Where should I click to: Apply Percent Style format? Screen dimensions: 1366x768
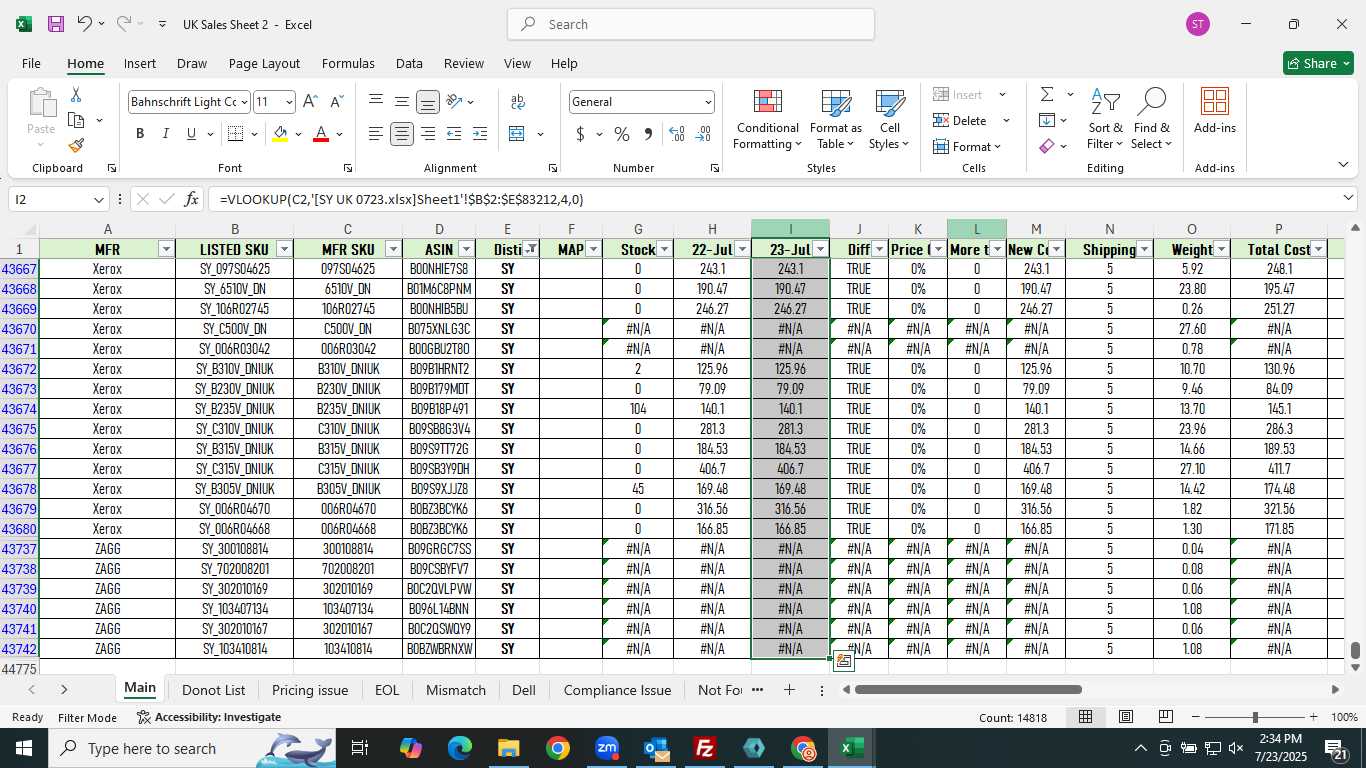pos(622,134)
